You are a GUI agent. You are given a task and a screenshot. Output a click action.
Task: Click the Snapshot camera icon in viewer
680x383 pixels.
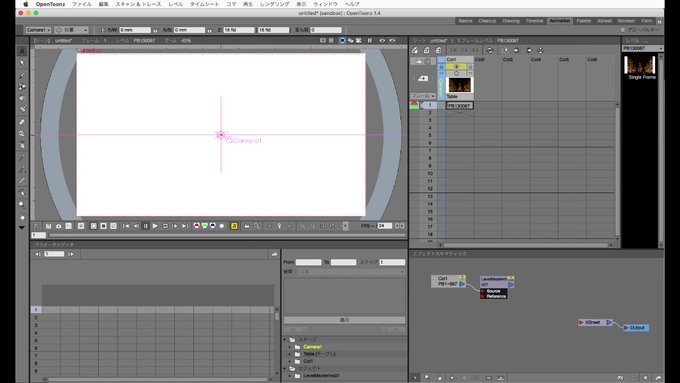(59, 226)
